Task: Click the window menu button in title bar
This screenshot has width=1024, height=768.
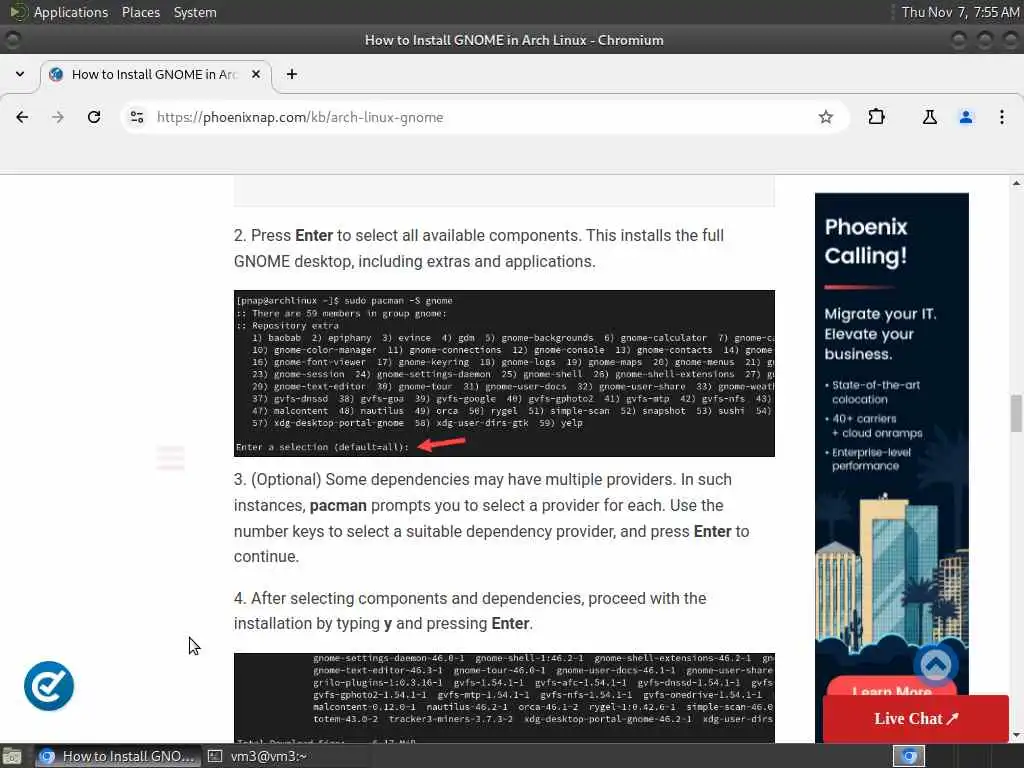Action: coord(12,40)
